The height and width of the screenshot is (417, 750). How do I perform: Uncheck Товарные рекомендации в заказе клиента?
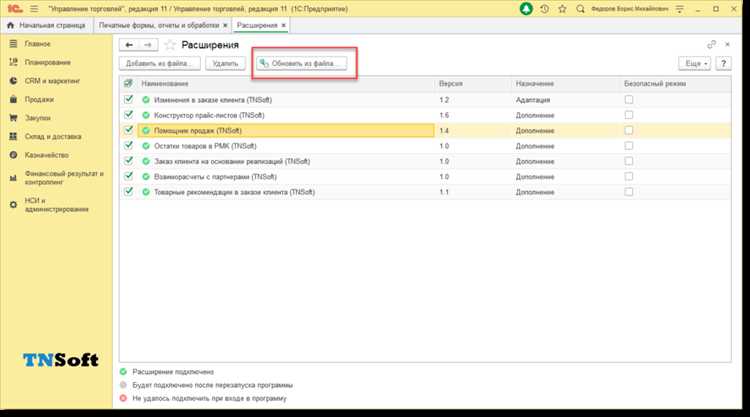coord(128,191)
